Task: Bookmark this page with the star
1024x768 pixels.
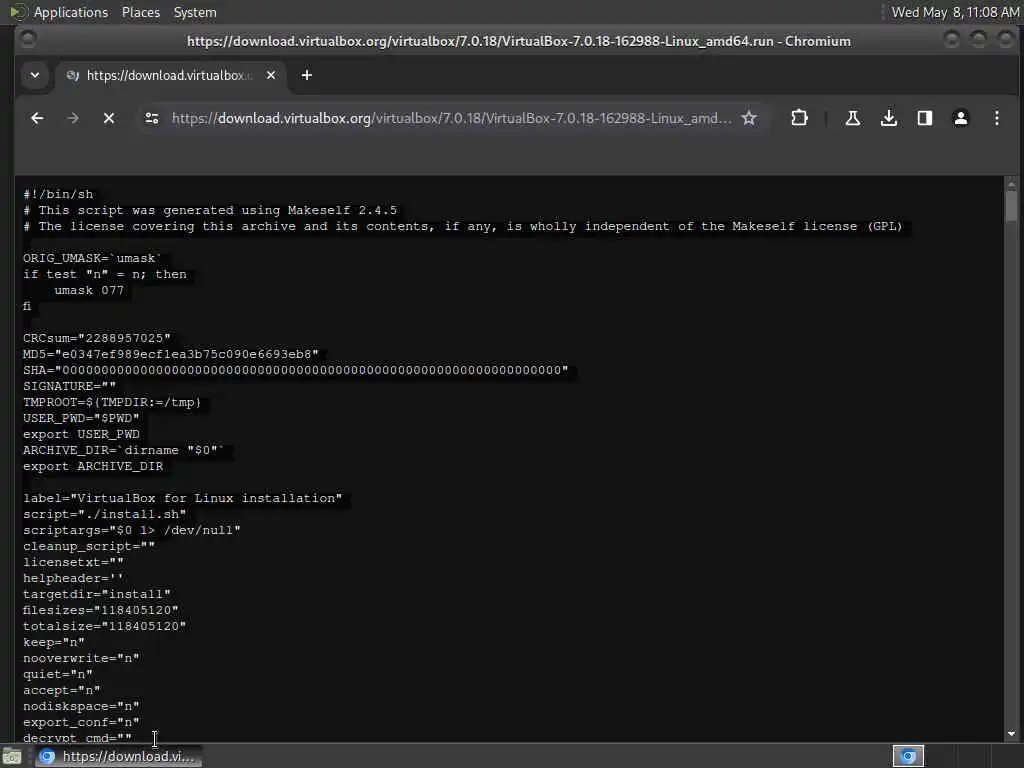Action: tap(749, 118)
